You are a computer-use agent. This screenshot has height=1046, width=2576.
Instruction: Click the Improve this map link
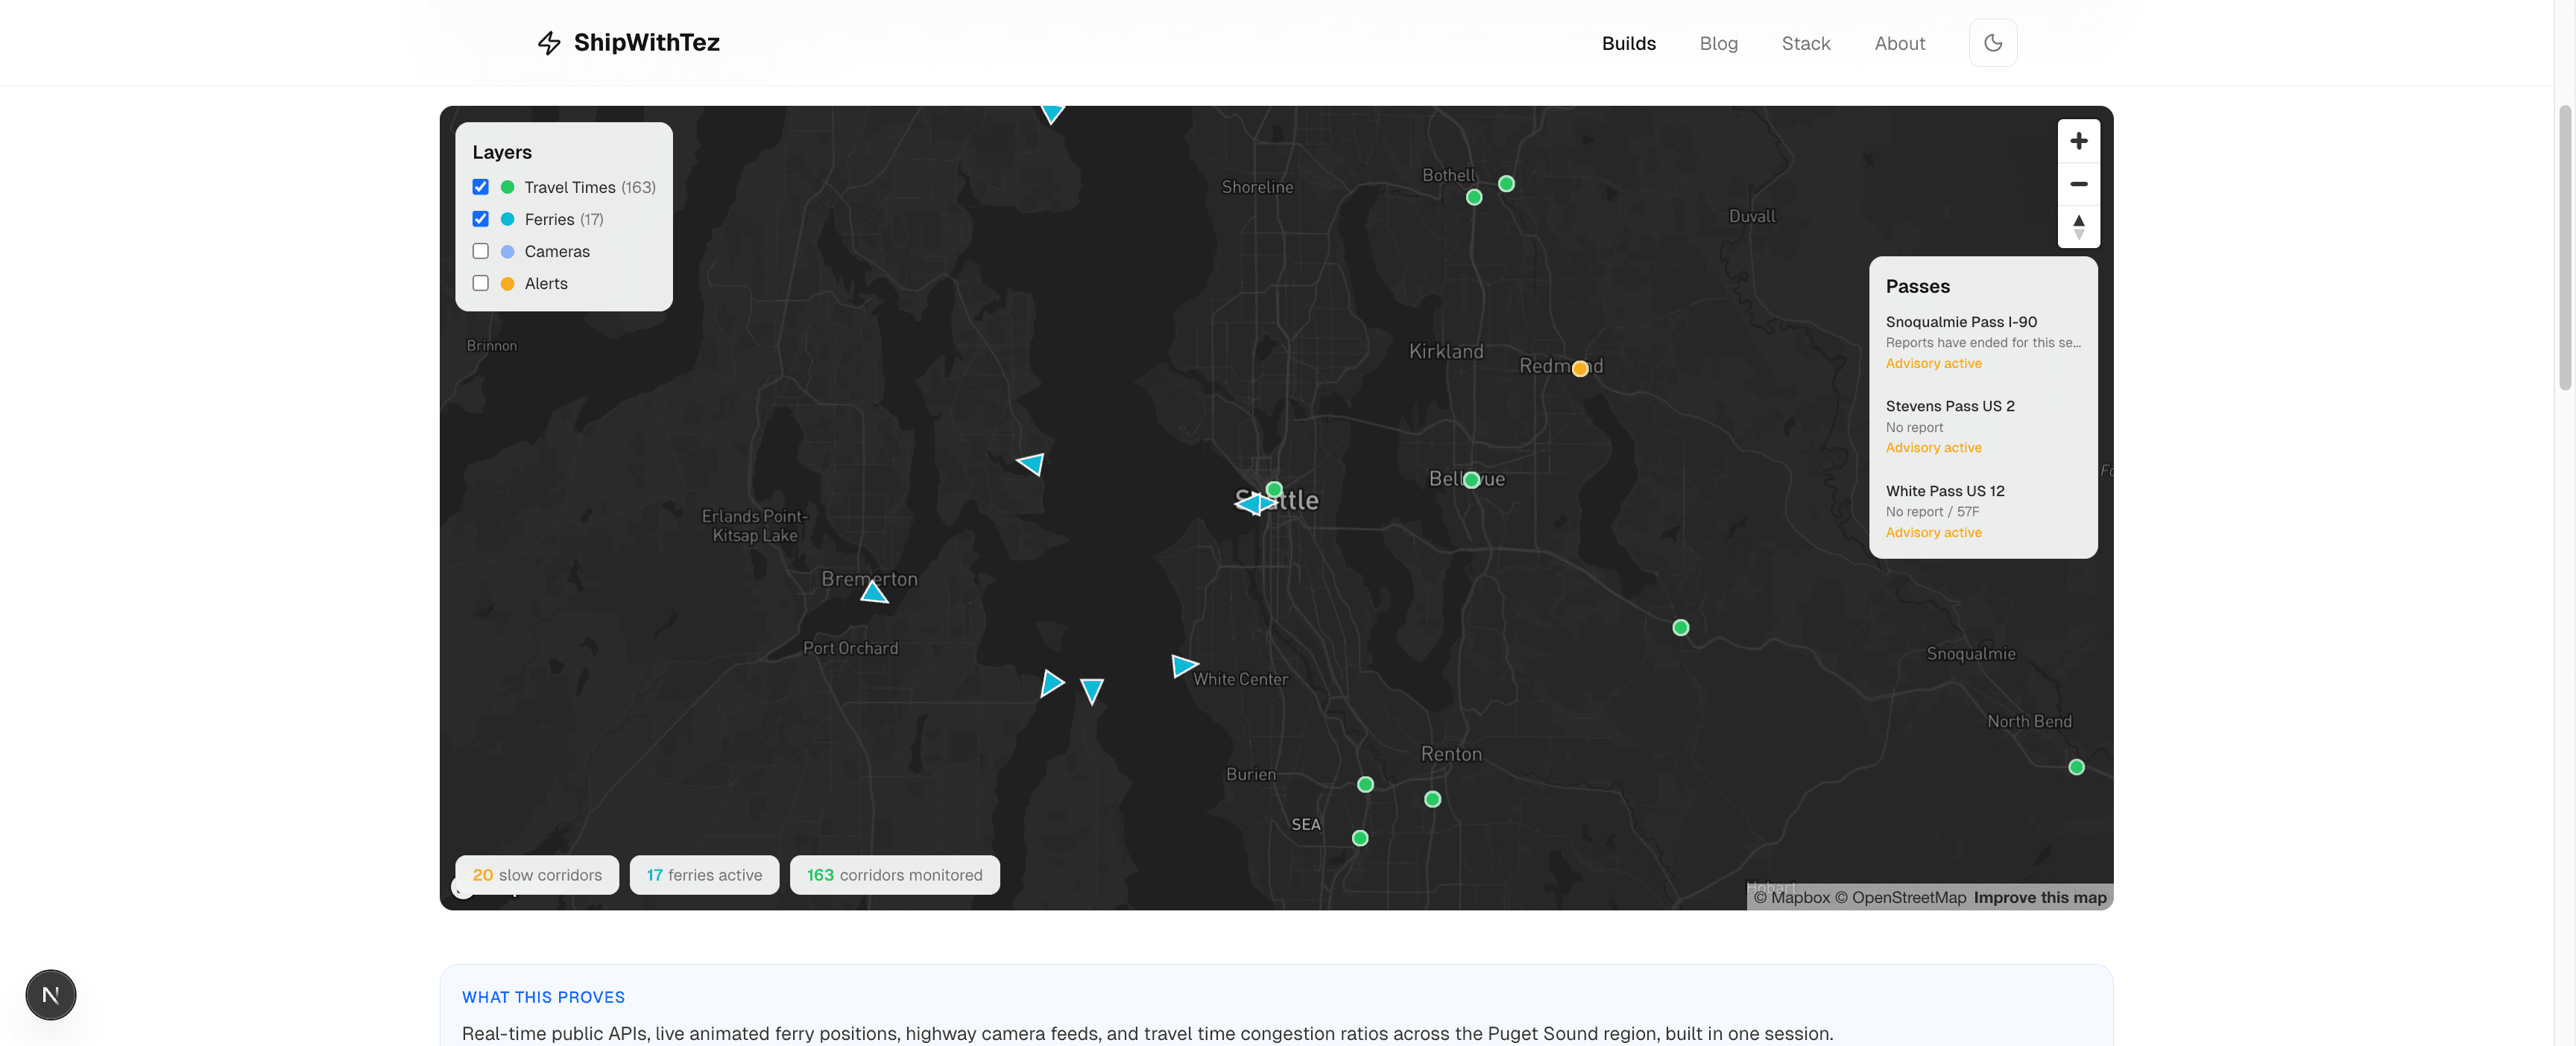tap(2040, 897)
